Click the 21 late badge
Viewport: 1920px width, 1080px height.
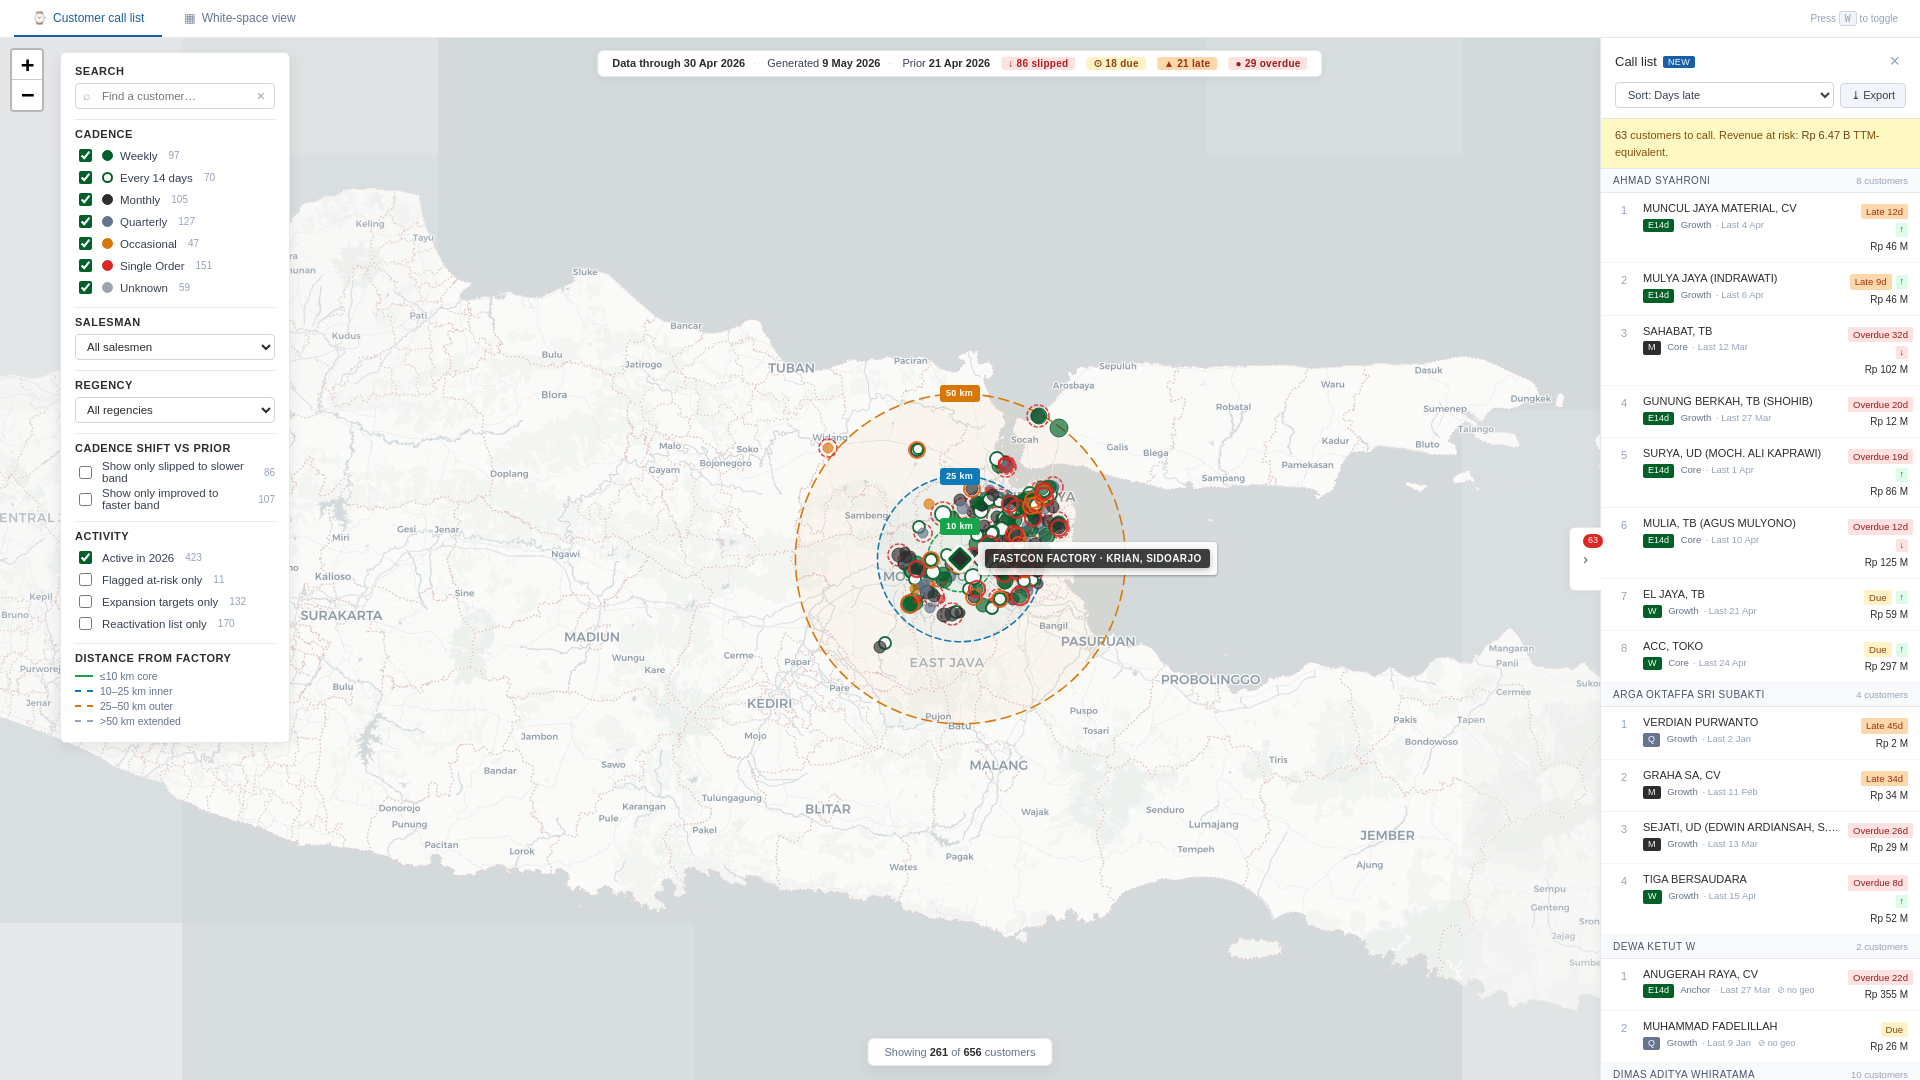[1187, 63]
